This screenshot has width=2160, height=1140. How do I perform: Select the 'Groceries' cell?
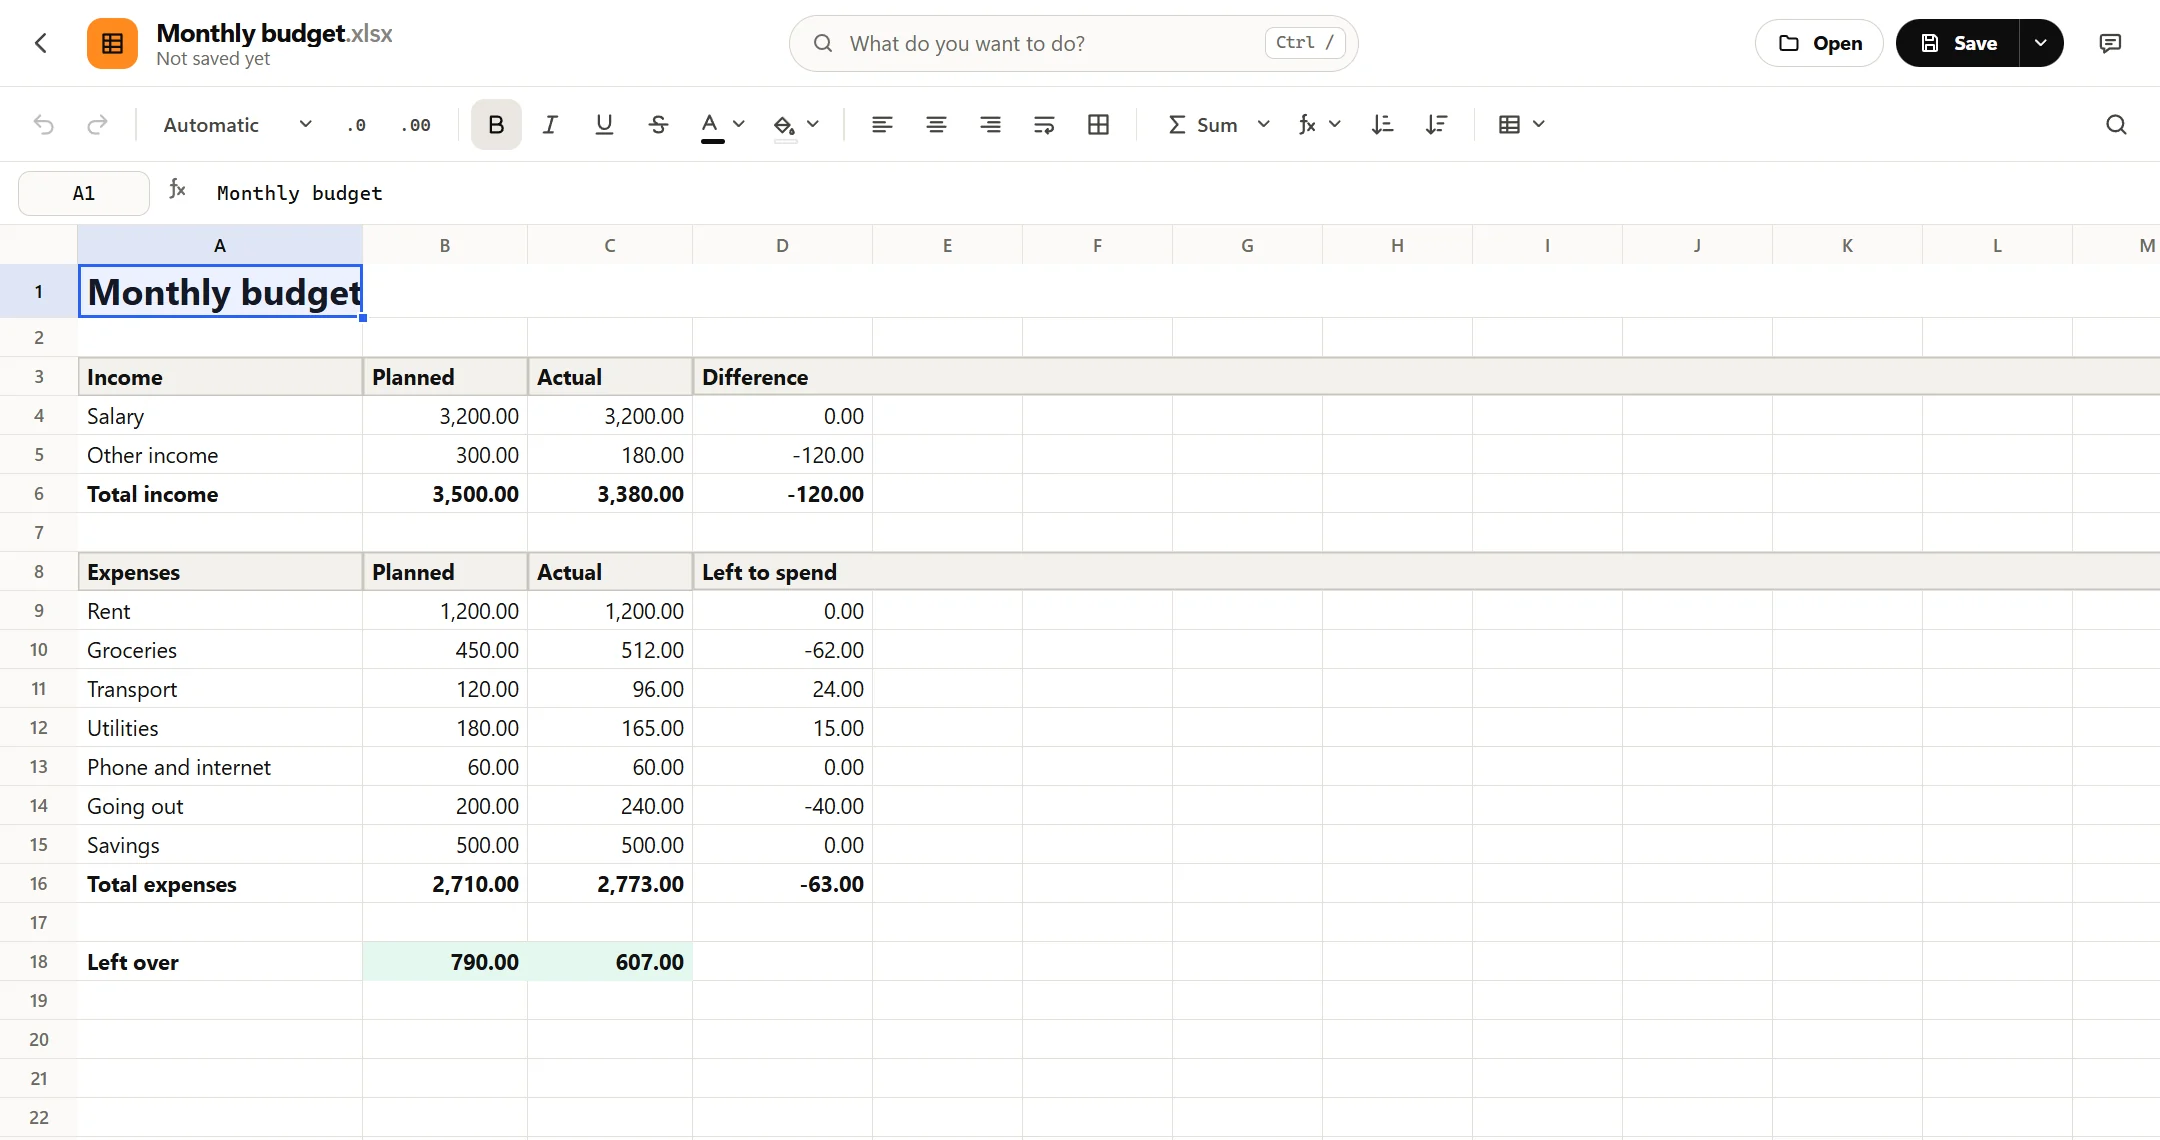click(x=220, y=650)
